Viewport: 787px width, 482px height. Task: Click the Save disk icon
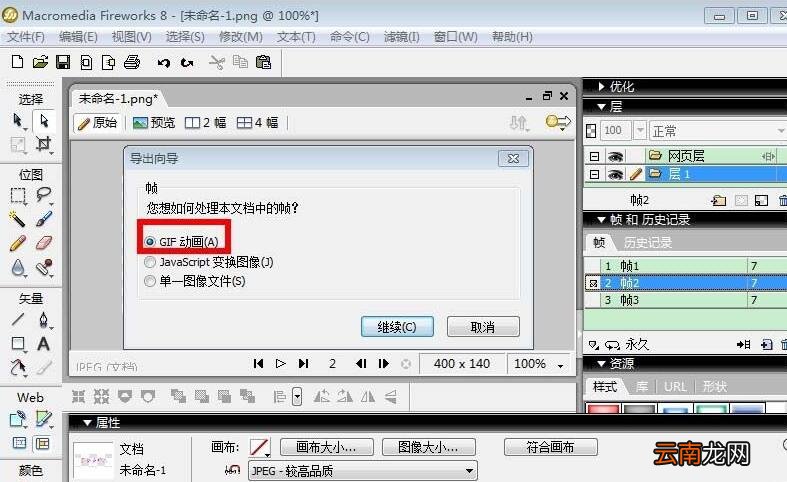(63, 62)
